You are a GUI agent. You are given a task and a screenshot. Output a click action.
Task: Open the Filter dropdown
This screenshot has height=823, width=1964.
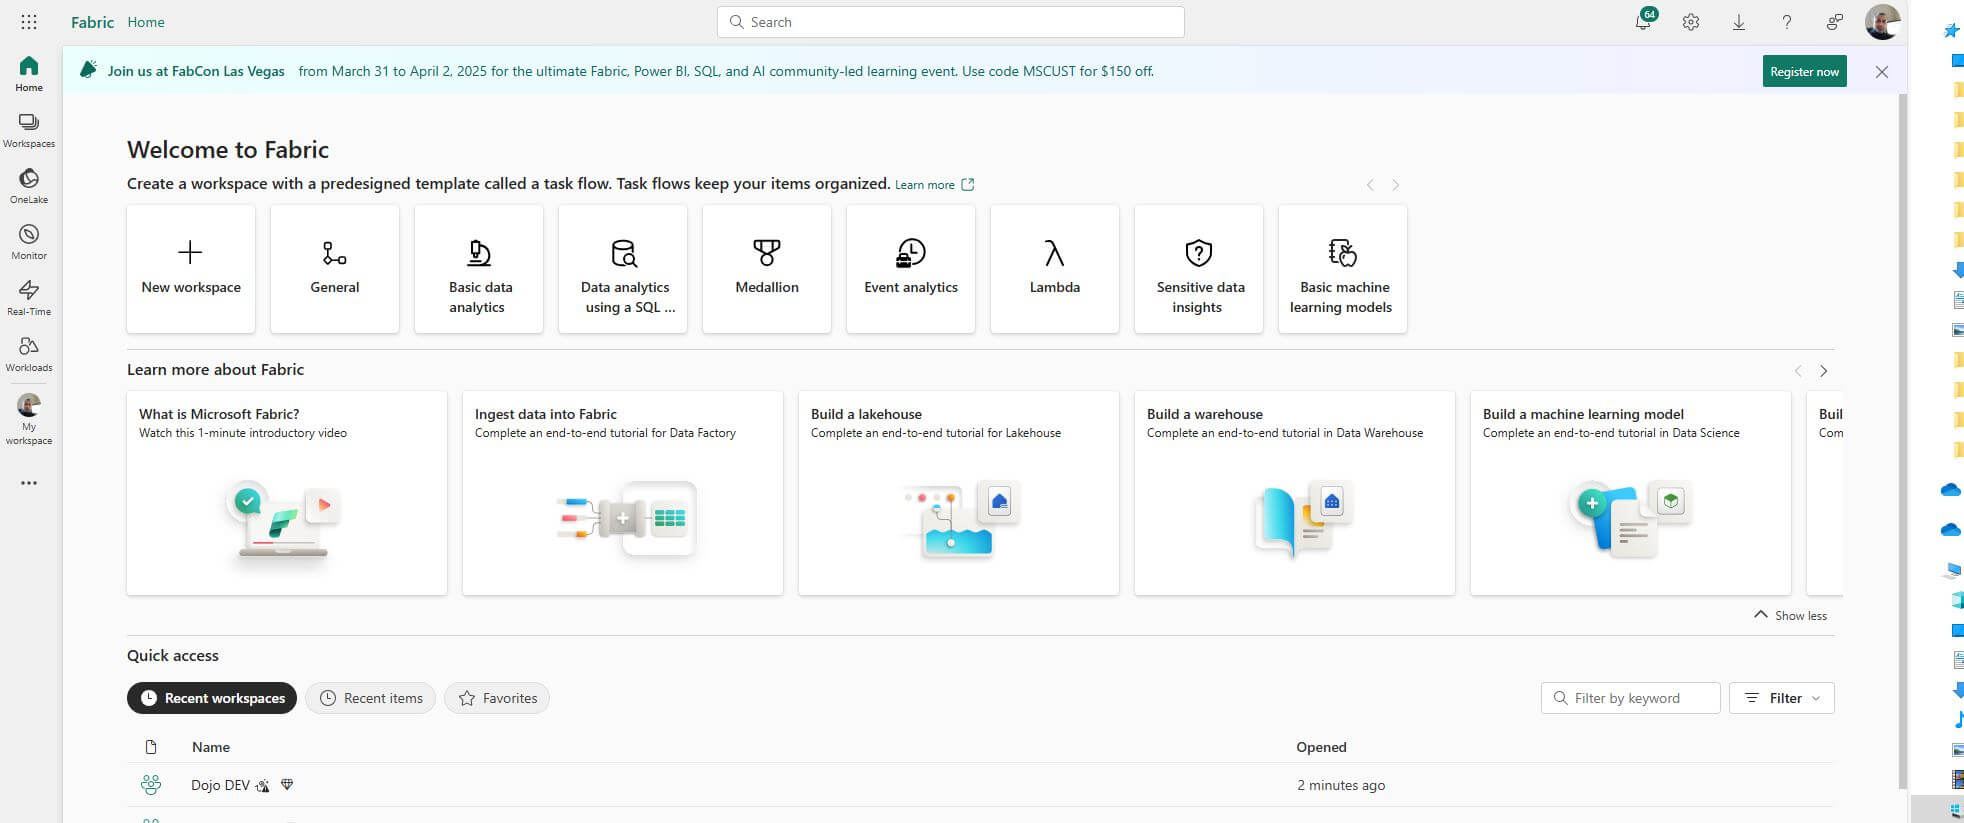click(1782, 698)
